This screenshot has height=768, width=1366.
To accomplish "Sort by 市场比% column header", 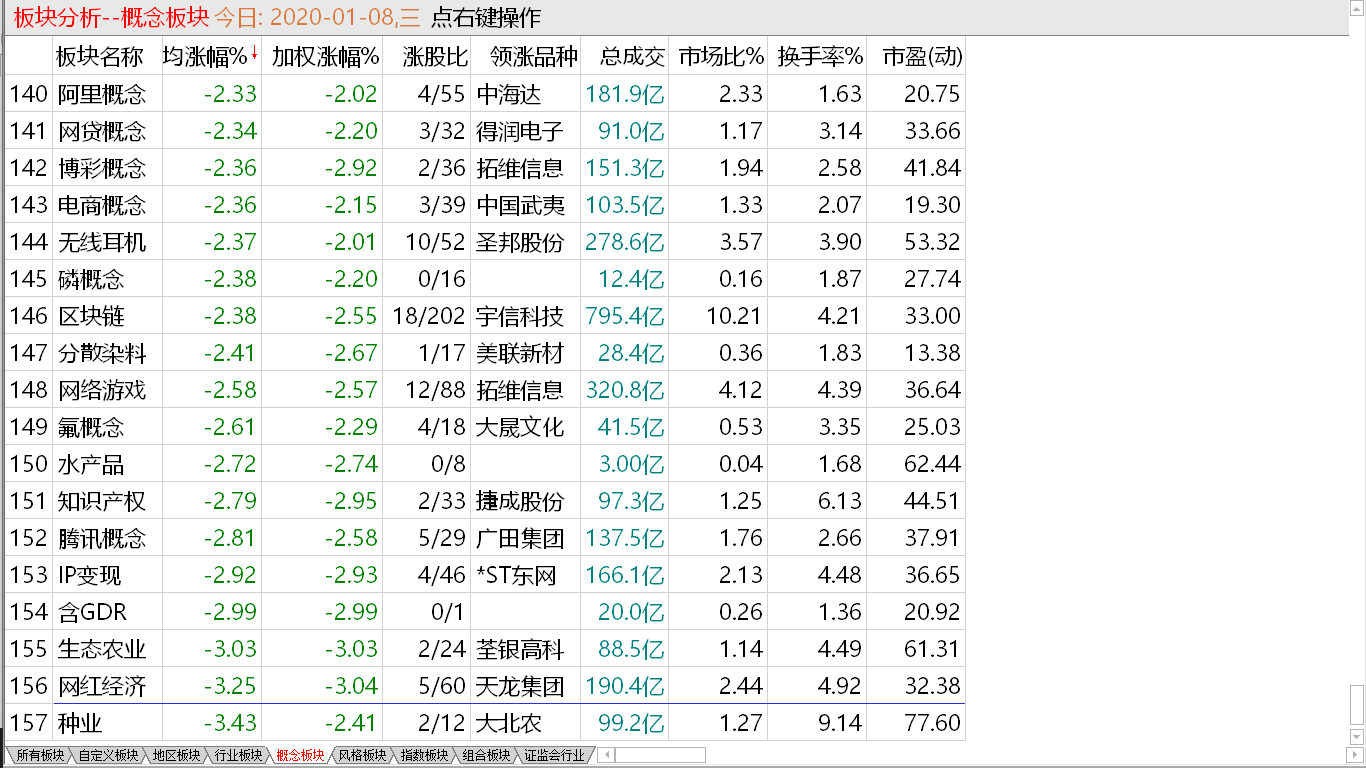I will tap(720, 56).
